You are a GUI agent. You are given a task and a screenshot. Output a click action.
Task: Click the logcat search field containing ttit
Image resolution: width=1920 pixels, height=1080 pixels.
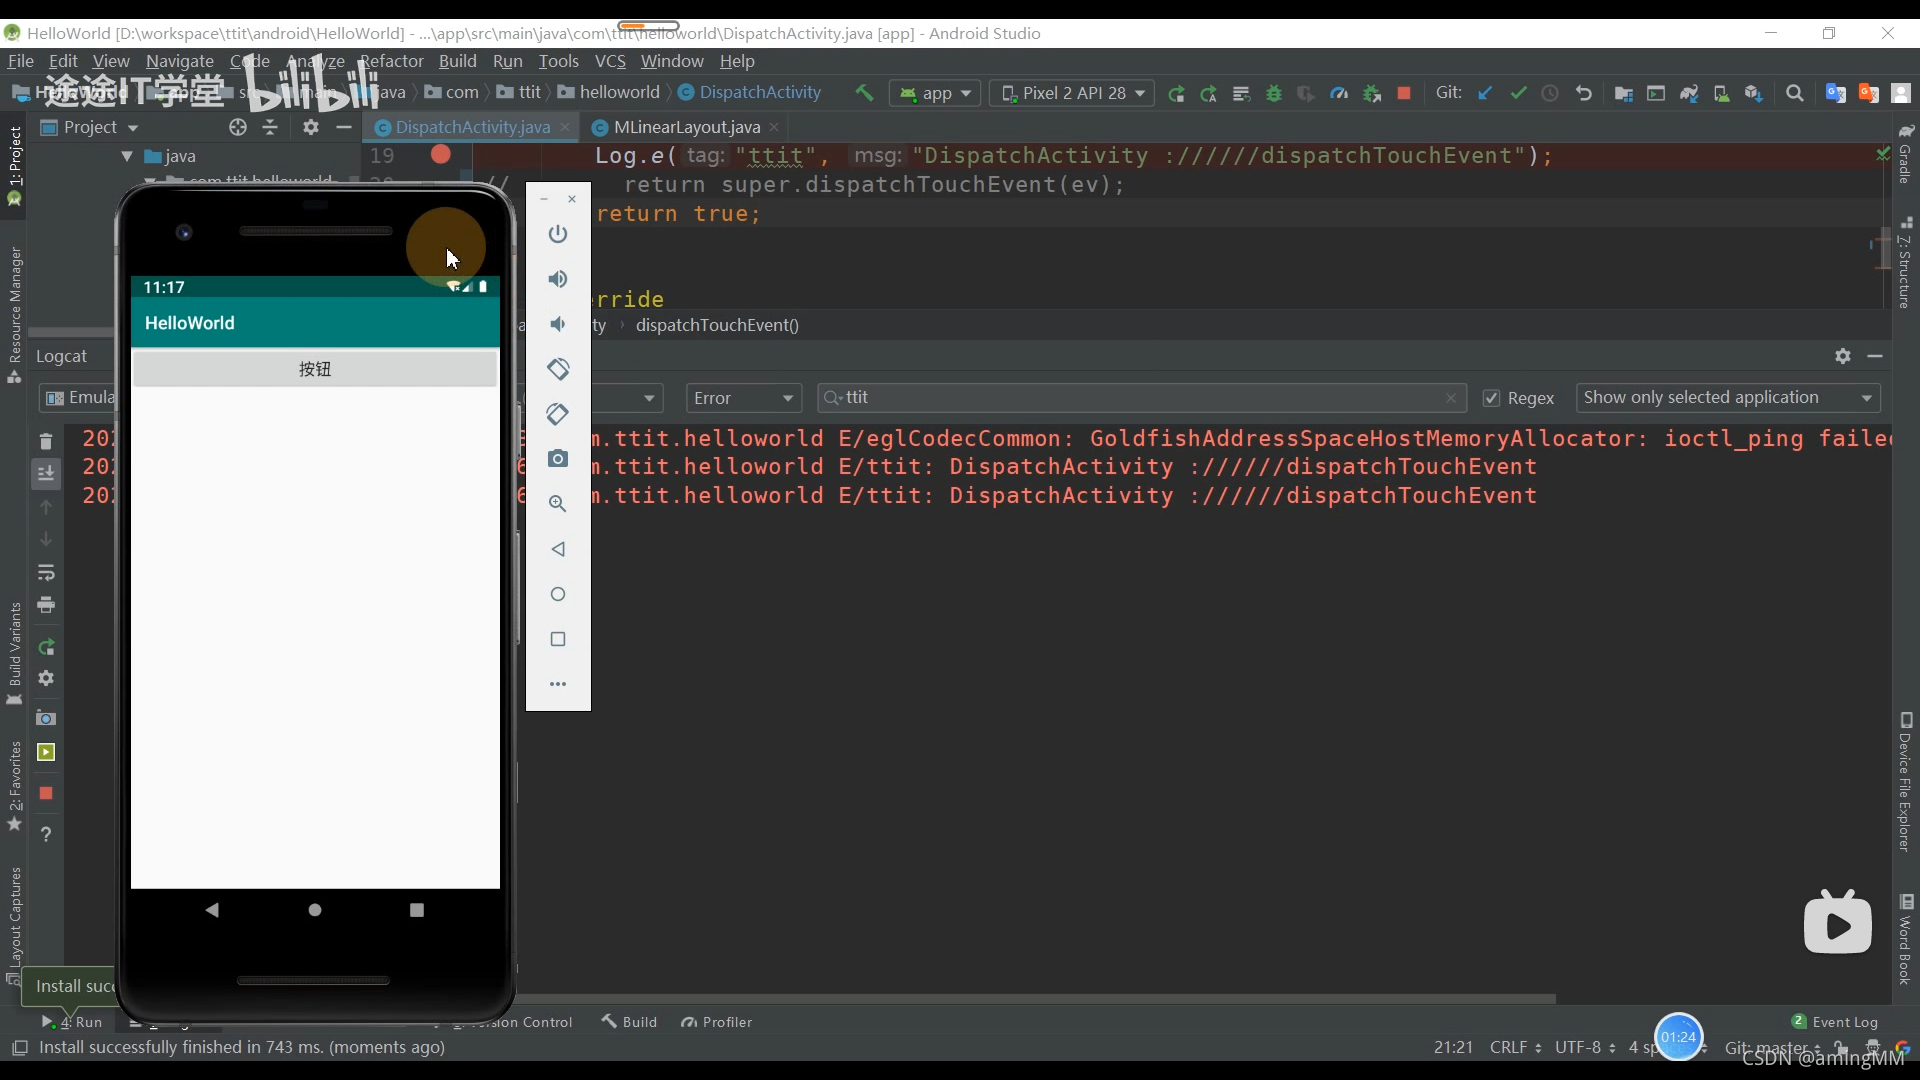point(1140,398)
